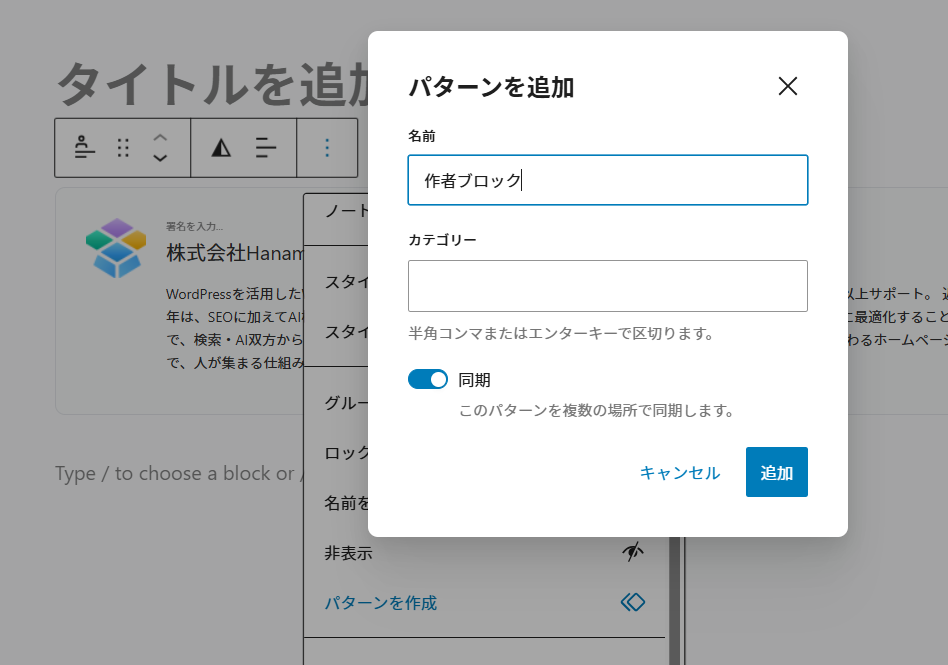Click the move up chevron arrow
Image resolution: width=948 pixels, height=665 pixels.
(x=160, y=138)
